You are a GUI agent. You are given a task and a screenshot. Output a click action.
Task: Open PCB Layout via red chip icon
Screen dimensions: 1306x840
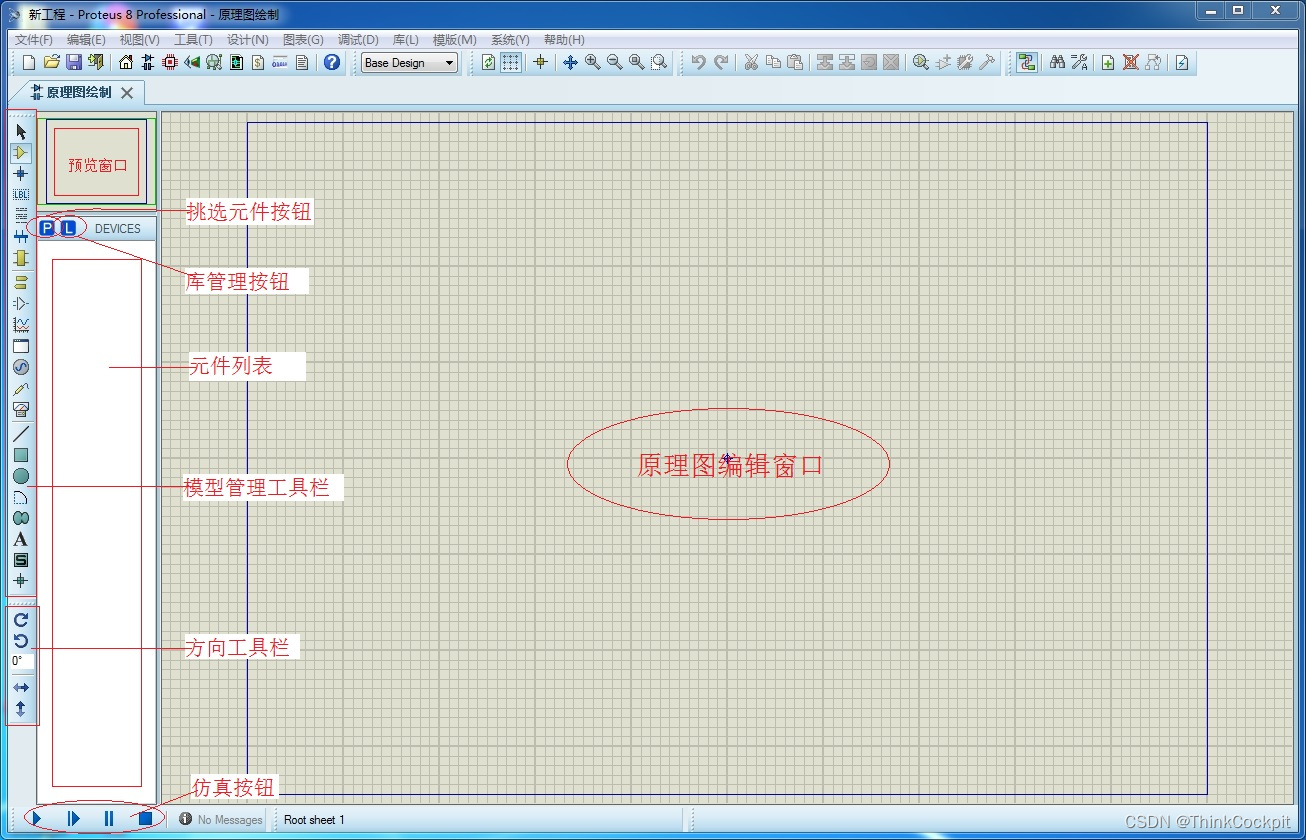pyautogui.click(x=170, y=63)
